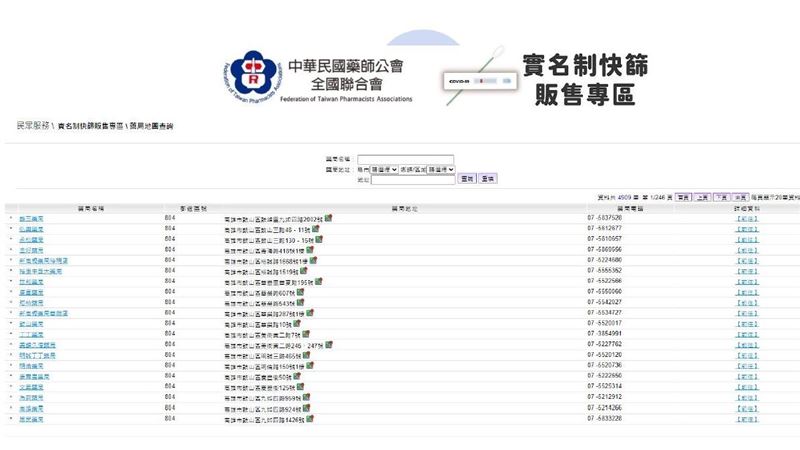Select phone number 07-5542027 cell

pos(605,302)
